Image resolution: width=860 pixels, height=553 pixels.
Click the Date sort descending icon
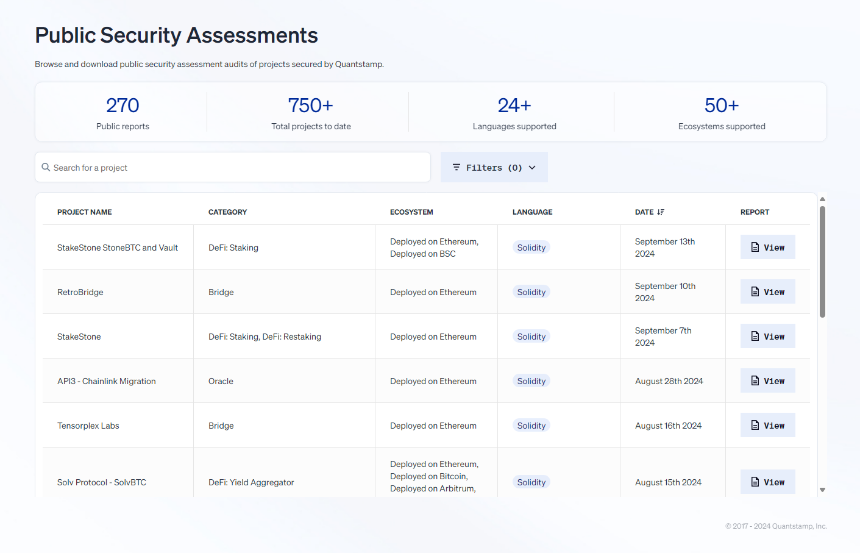(660, 212)
